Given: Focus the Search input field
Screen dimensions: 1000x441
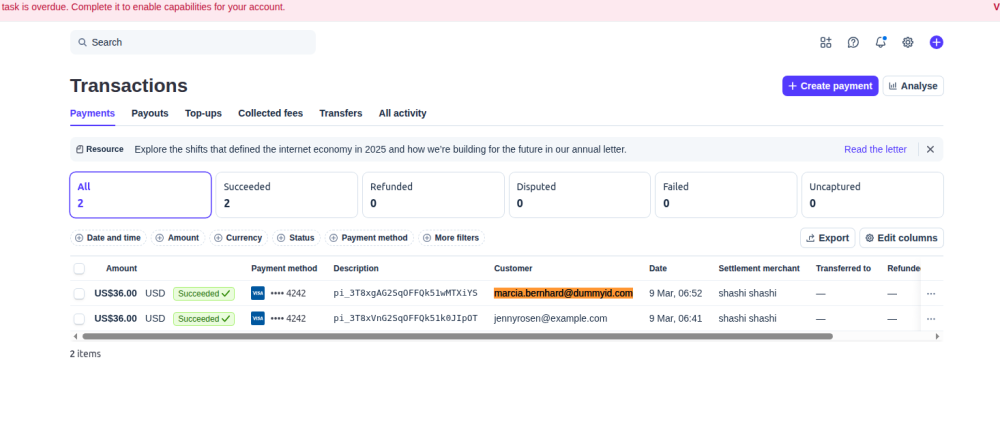Looking at the screenshot, I should tap(195, 42).
